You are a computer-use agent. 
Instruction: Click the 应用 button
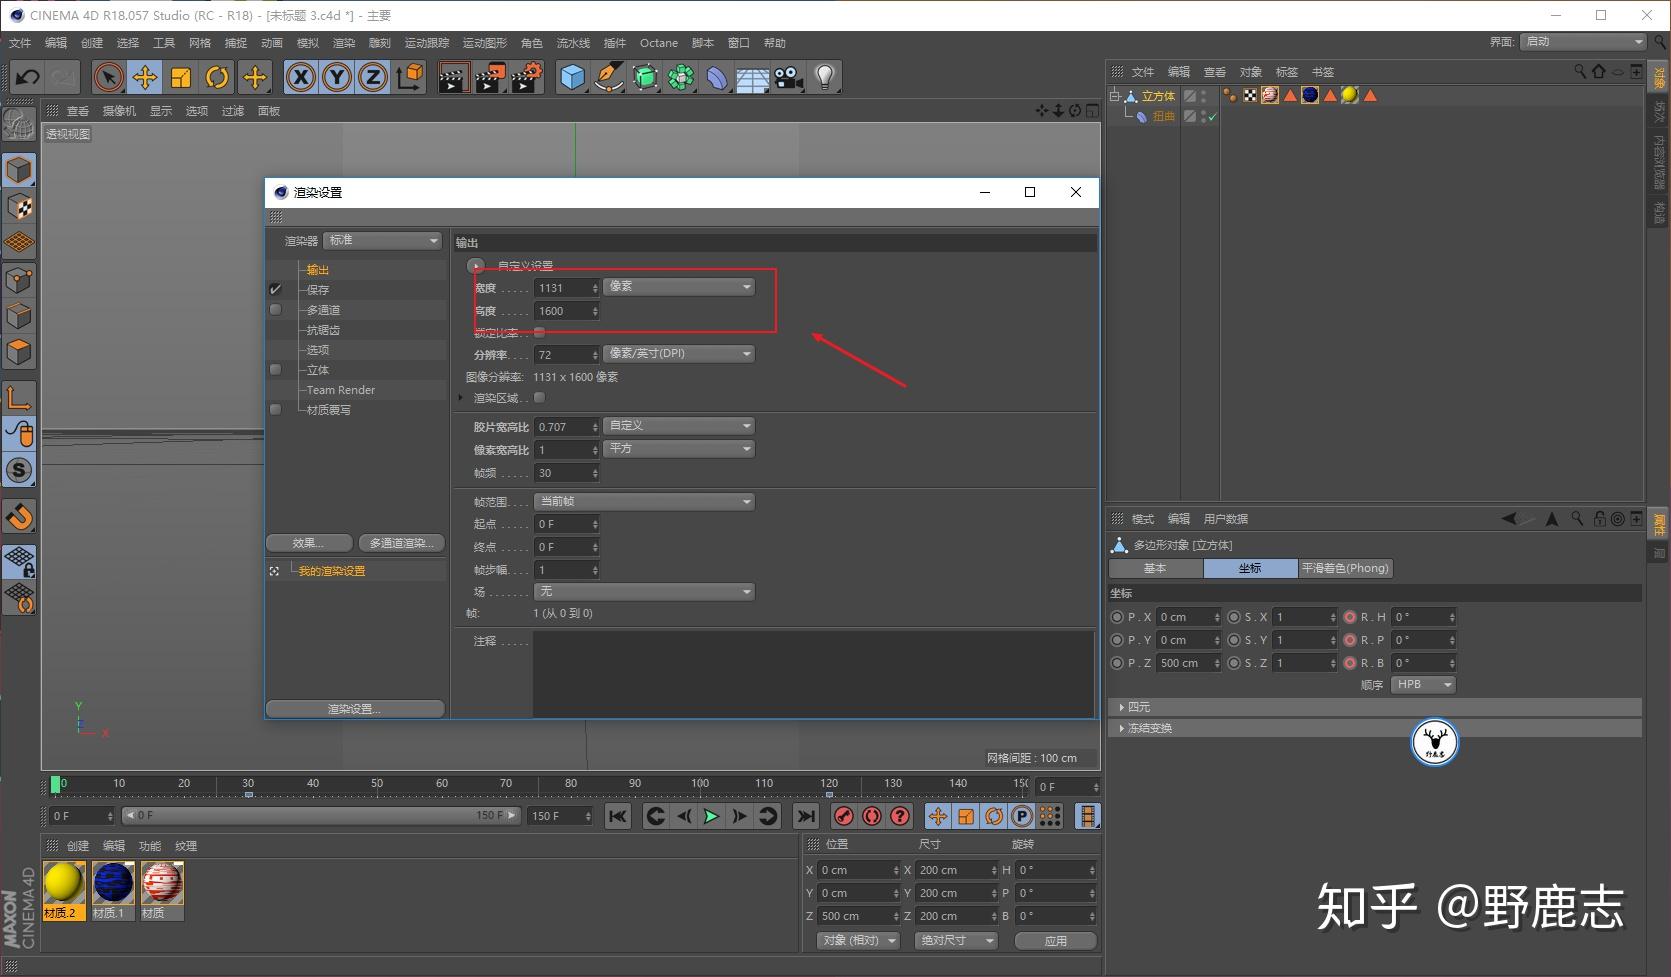tap(1055, 941)
